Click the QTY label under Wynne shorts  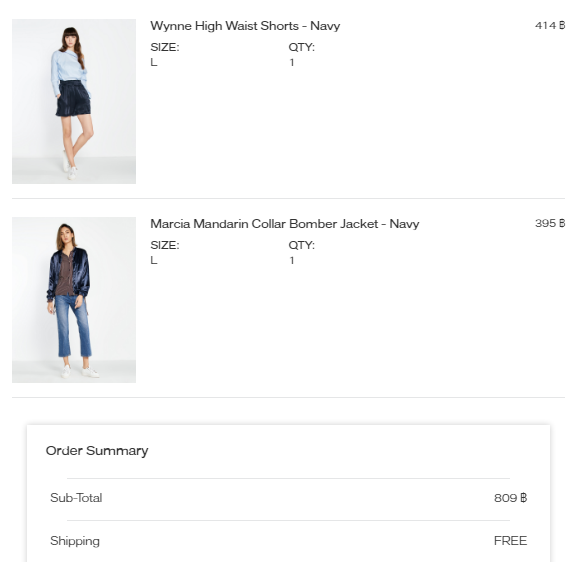point(301,47)
